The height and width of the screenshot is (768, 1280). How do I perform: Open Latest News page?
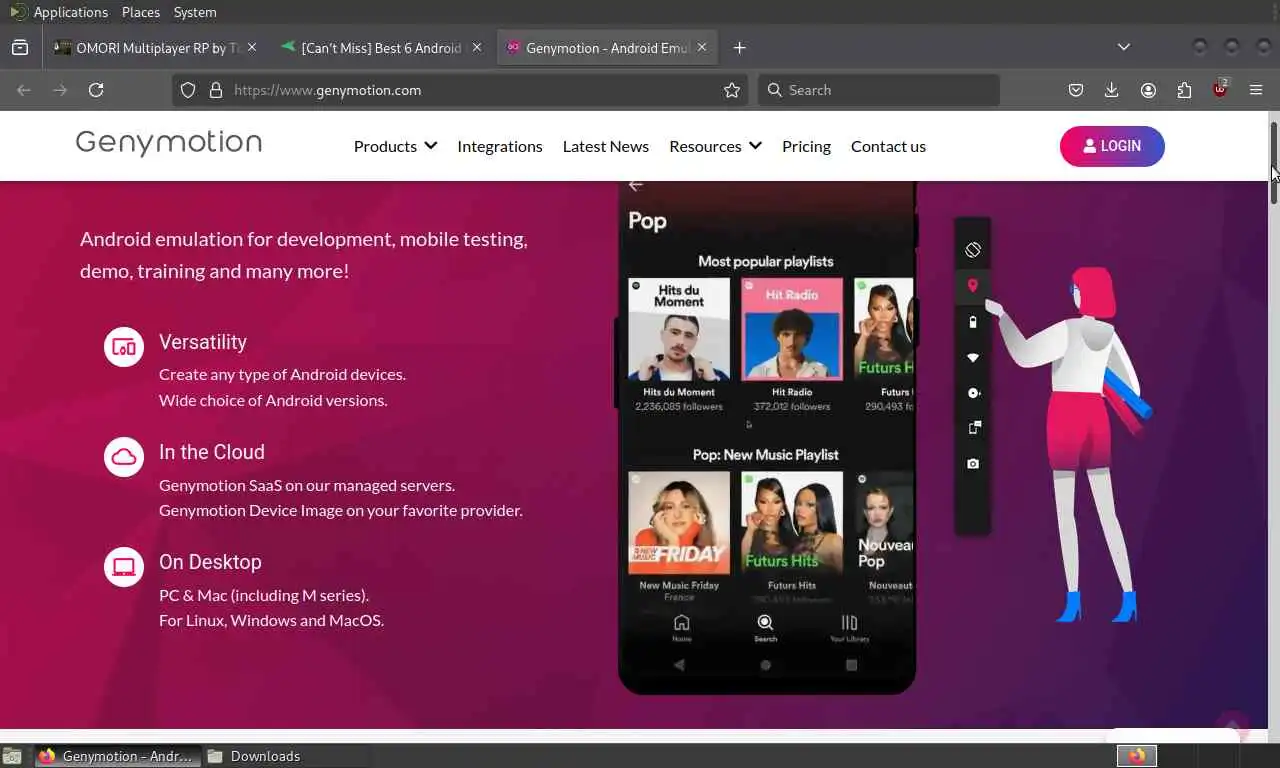point(606,146)
